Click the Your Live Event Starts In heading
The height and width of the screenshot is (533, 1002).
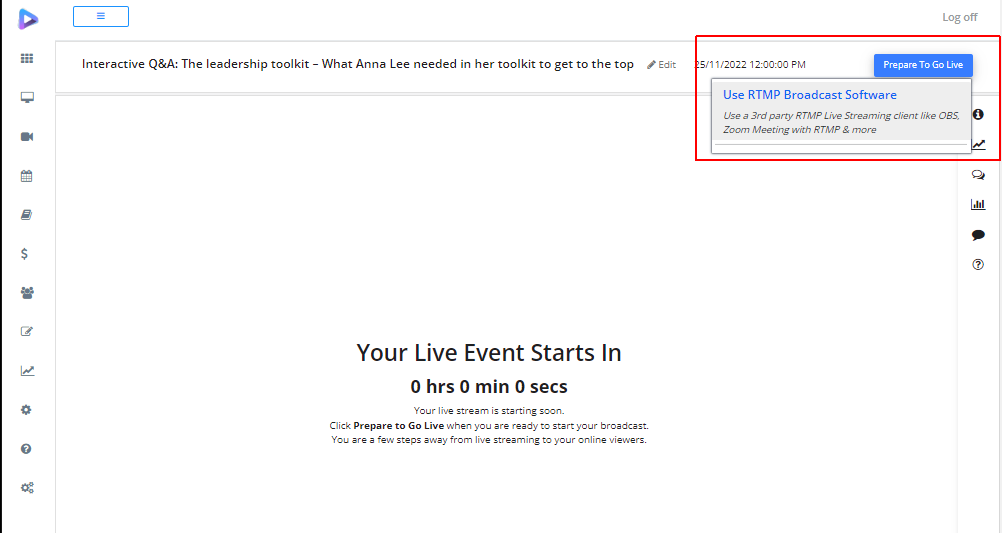click(x=489, y=353)
